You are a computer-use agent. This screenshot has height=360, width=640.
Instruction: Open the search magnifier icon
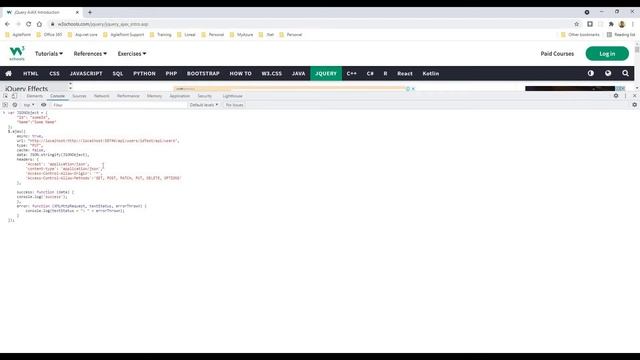(x=625, y=73)
